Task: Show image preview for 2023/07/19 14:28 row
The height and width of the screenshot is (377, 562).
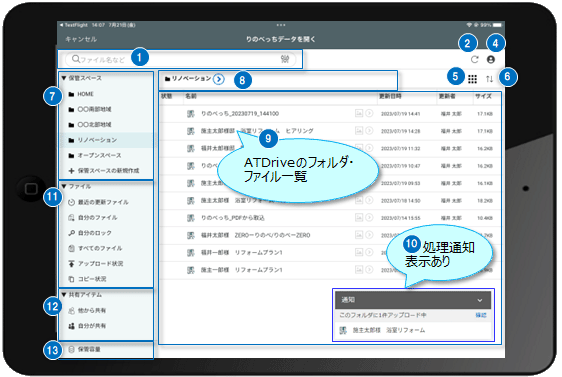Action: click(x=359, y=131)
